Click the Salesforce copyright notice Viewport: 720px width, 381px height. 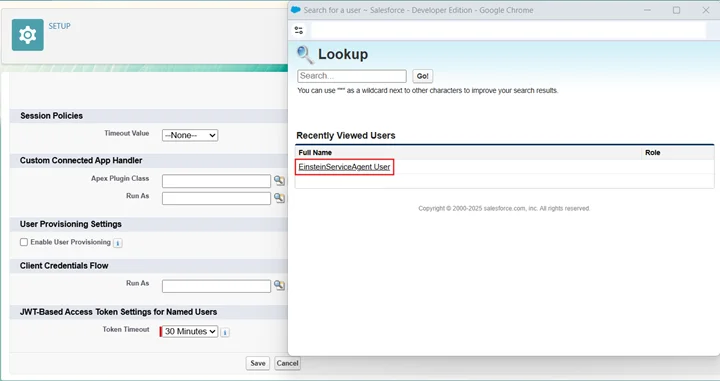pos(504,208)
